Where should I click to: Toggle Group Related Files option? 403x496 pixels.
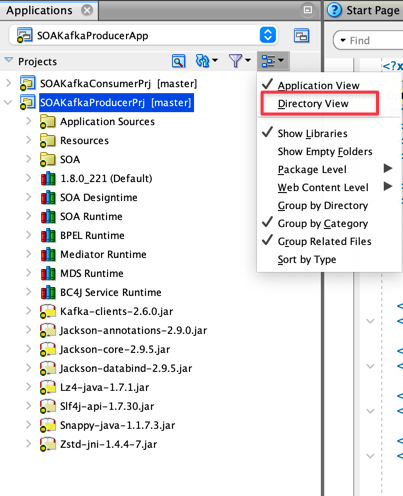pyautogui.click(x=324, y=242)
